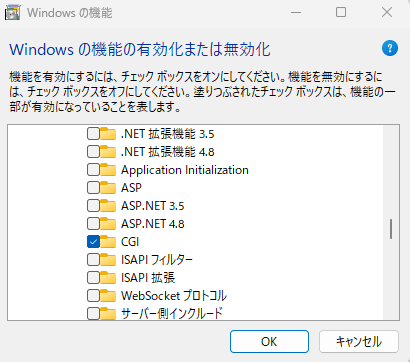Check the ISAPI フィルター checkbox
The width and height of the screenshot is (410, 362).
93,260
